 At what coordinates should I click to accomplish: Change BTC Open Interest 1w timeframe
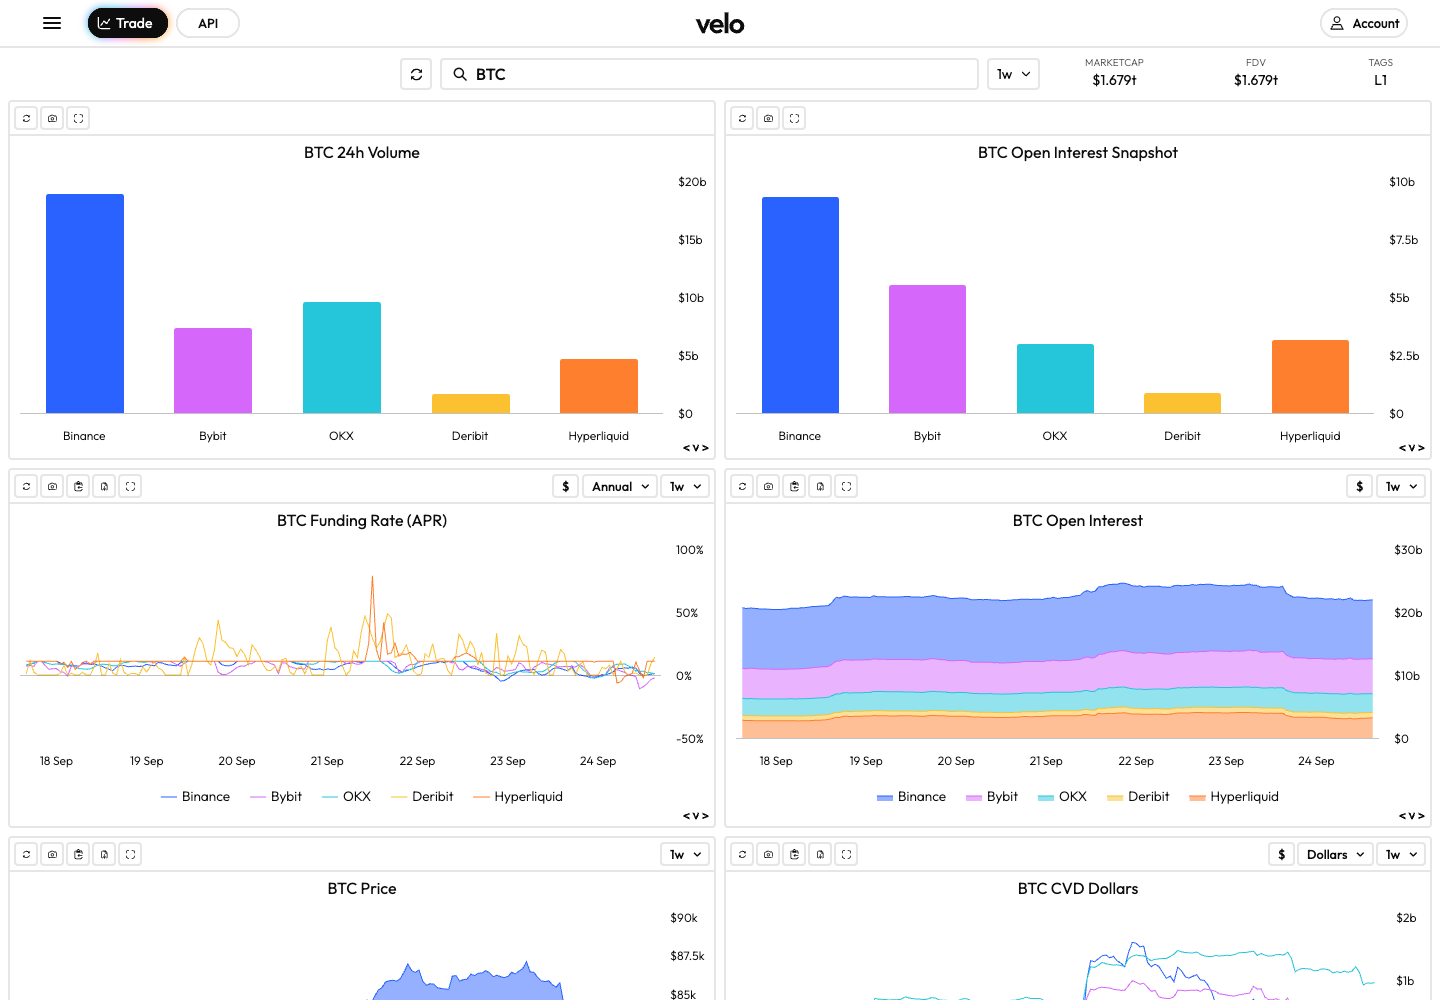(x=1402, y=486)
